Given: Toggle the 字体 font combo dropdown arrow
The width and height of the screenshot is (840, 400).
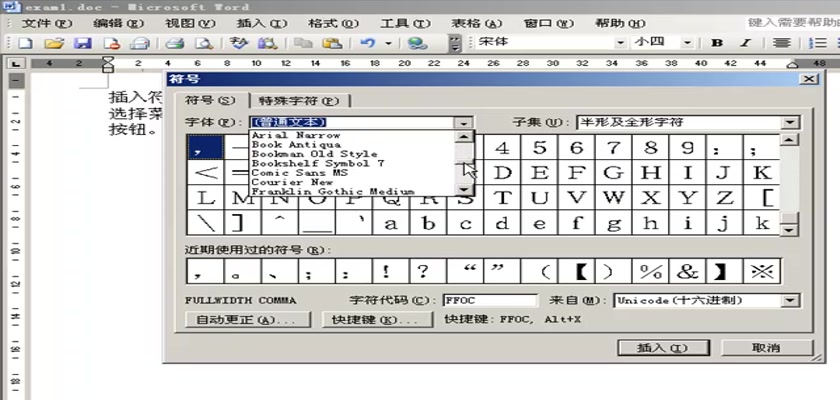Looking at the screenshot, I should pos(464,123).
